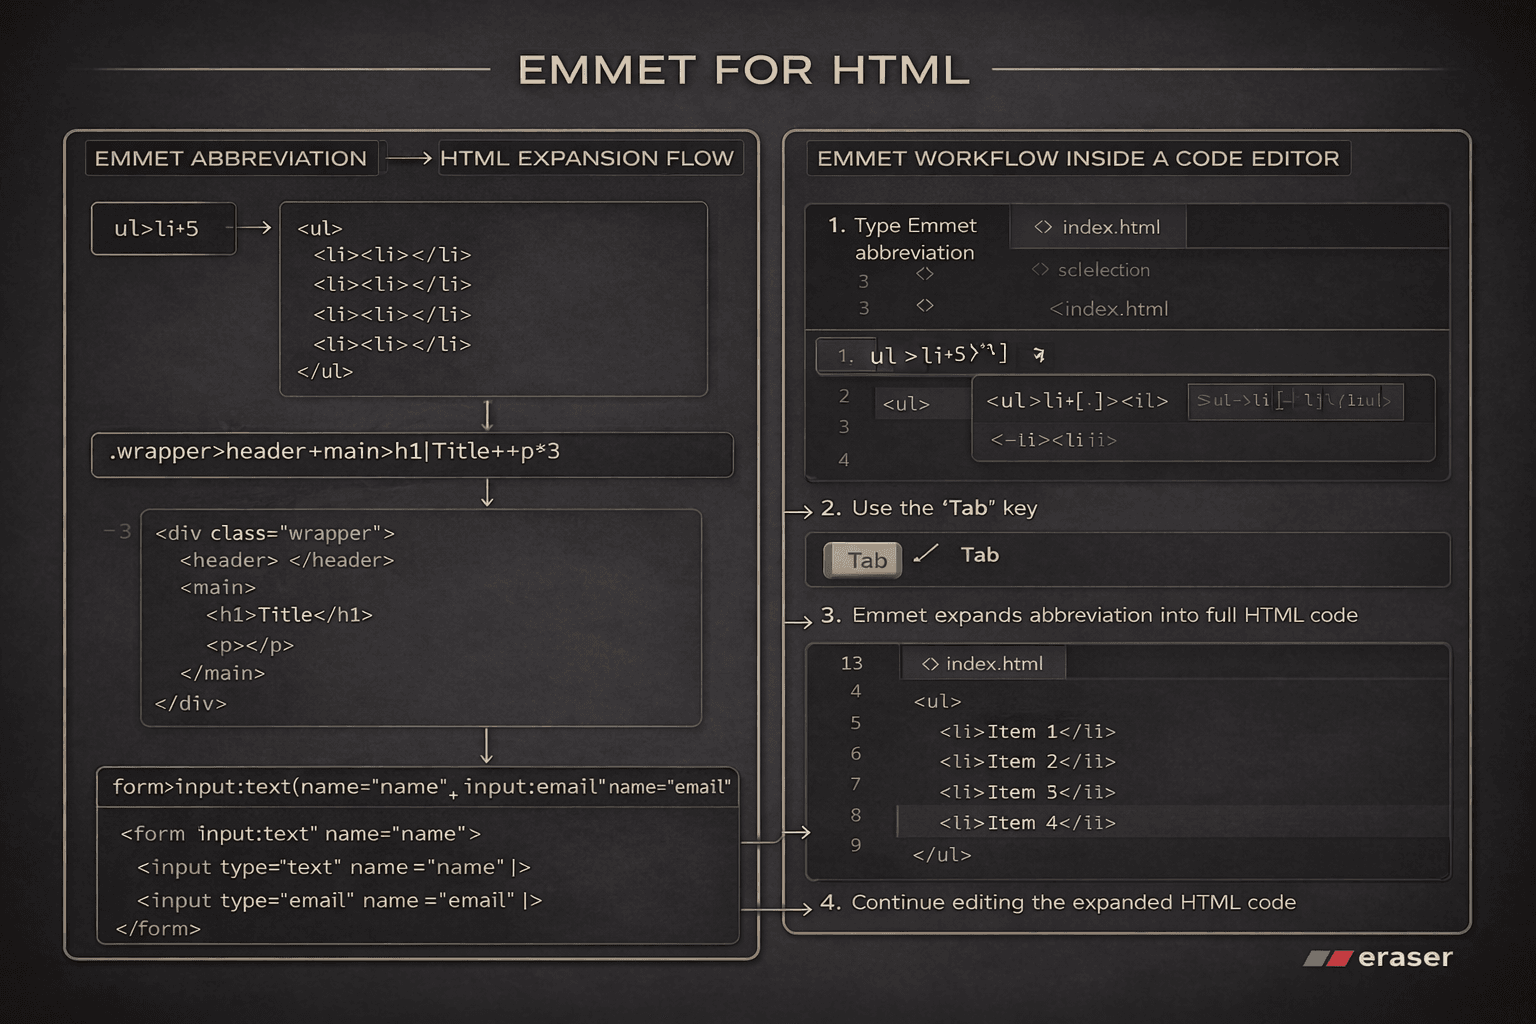Select the Tab key graphic in step 2
The width and height of the screenshot is (1536, 1024).
tap(861, 560)
